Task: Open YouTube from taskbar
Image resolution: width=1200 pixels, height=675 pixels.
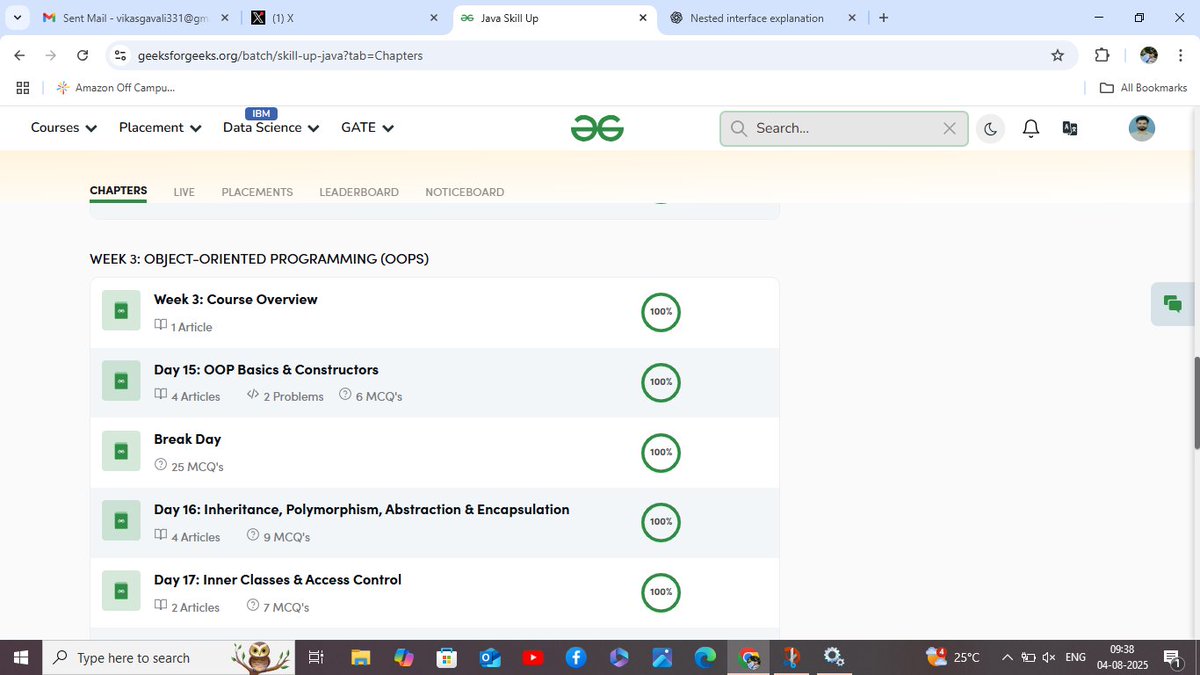Action: 533,658
